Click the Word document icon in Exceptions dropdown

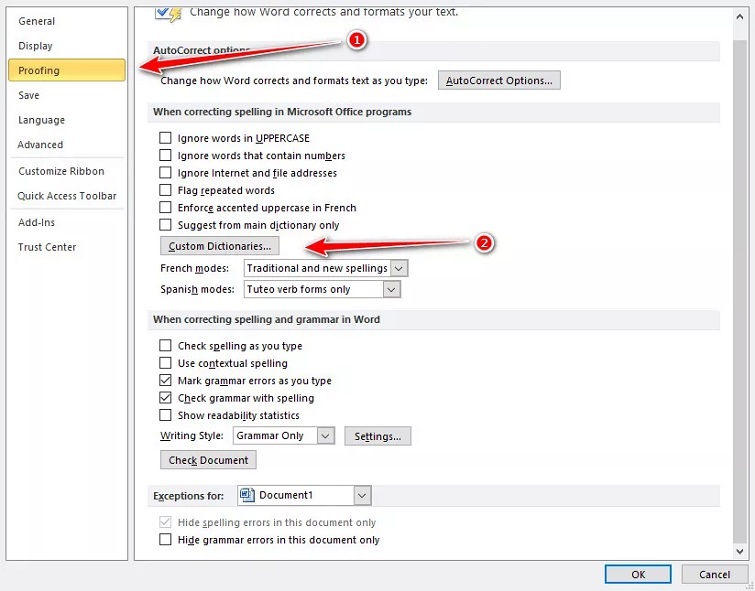point(247,495)
